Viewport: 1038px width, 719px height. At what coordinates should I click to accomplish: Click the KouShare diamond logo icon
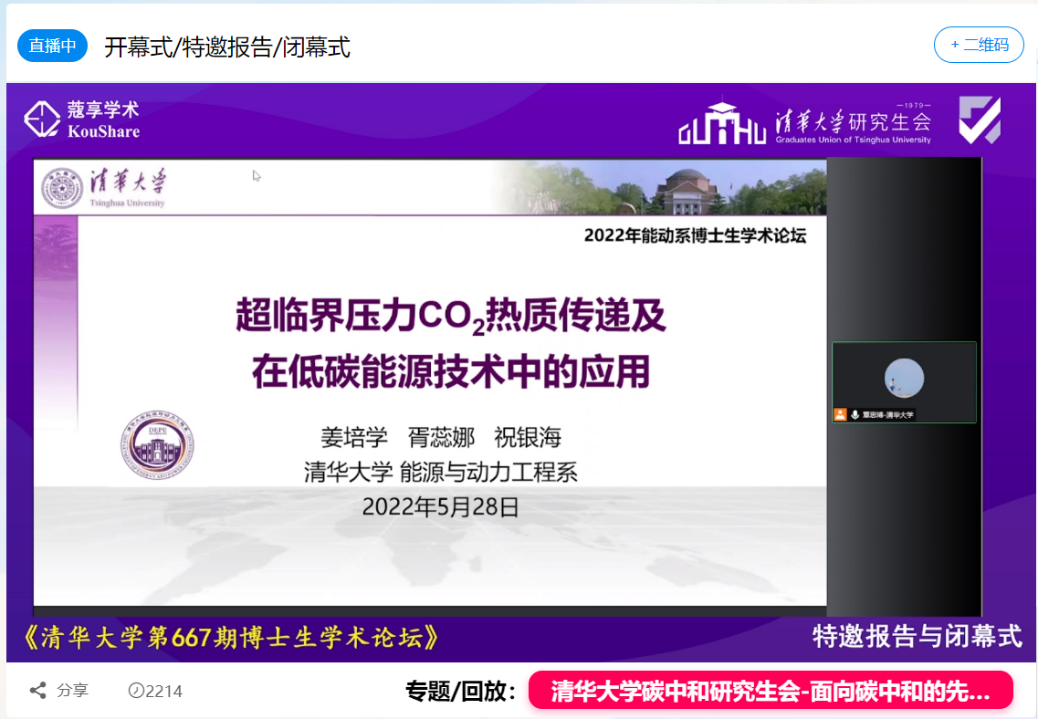[42, 119]
